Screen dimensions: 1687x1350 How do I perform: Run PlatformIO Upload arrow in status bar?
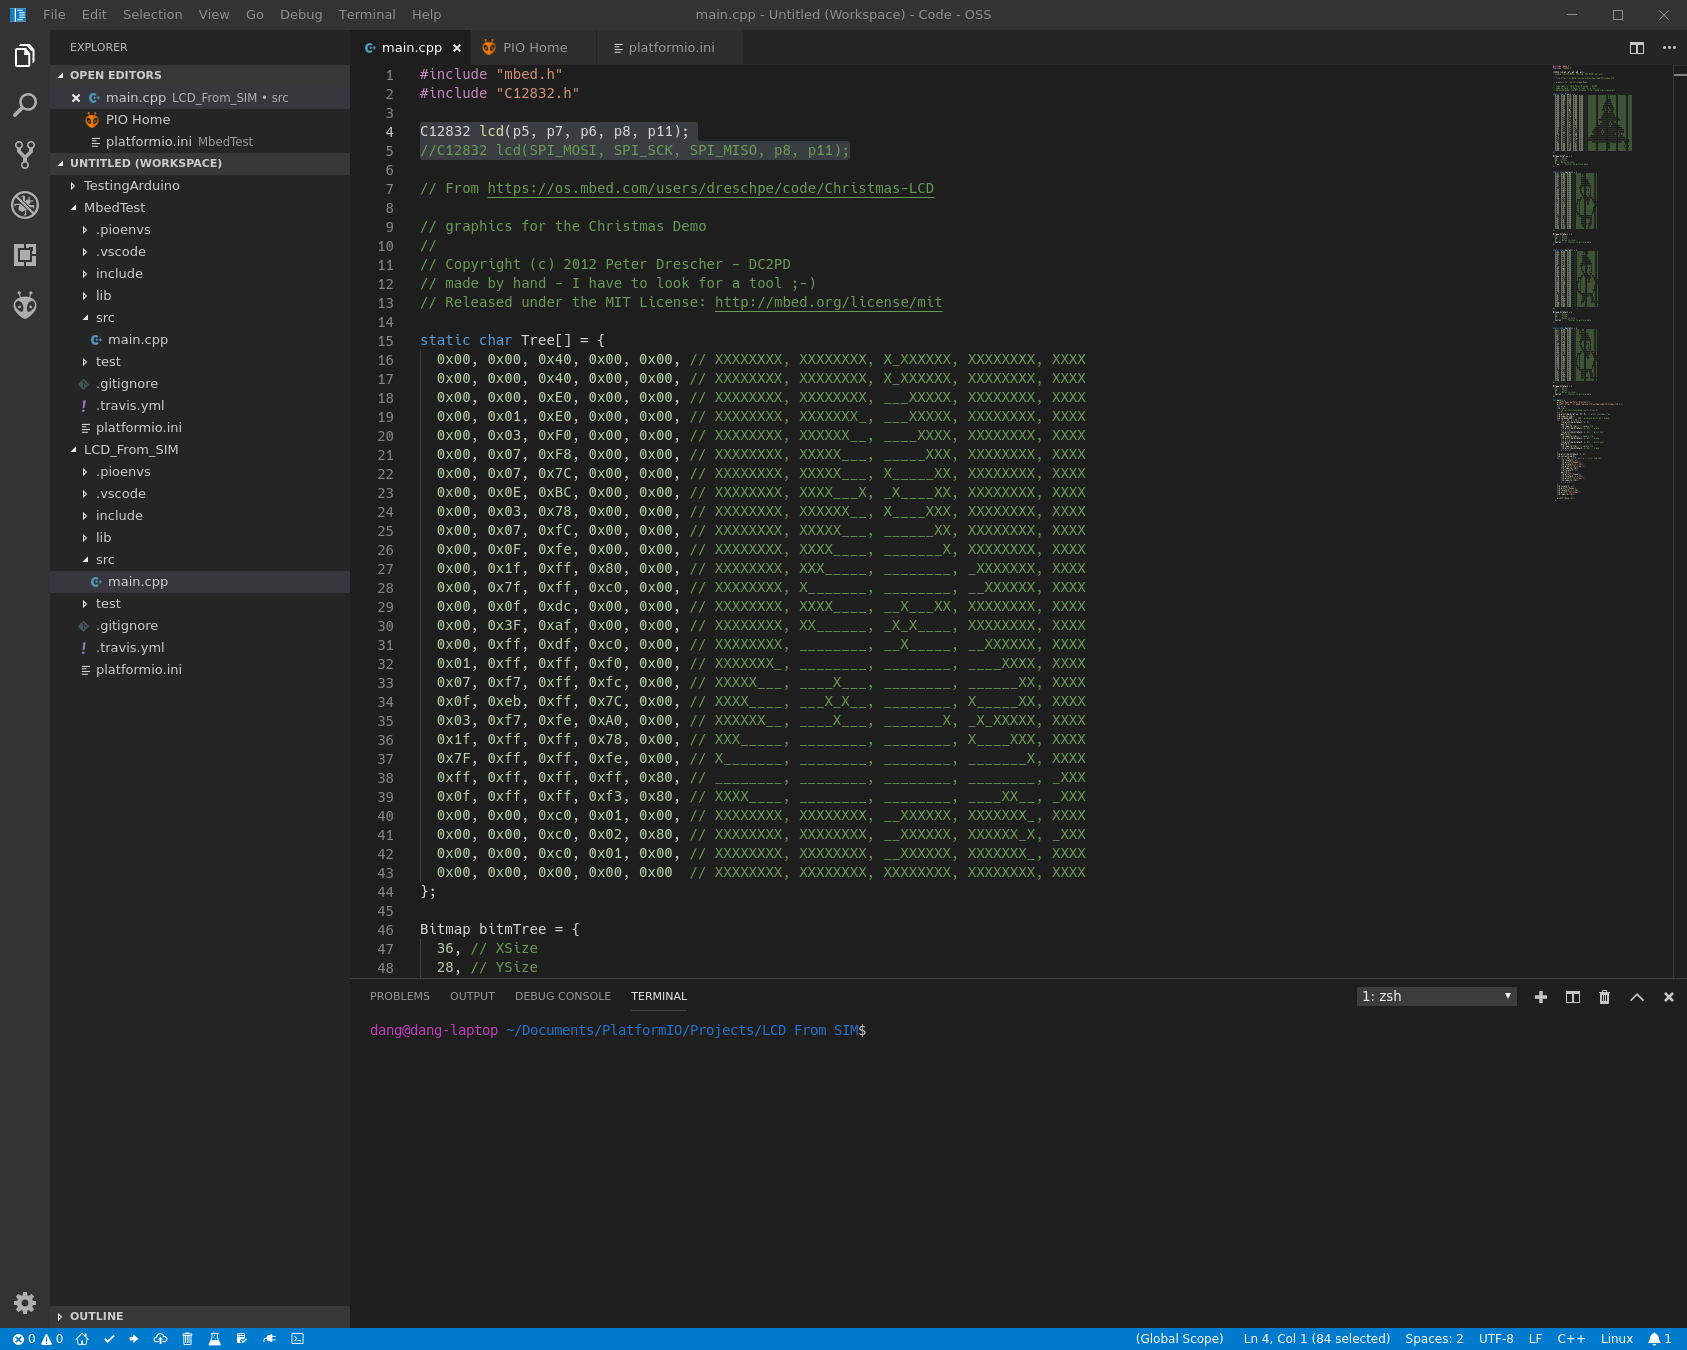[x=134, y=1339]
